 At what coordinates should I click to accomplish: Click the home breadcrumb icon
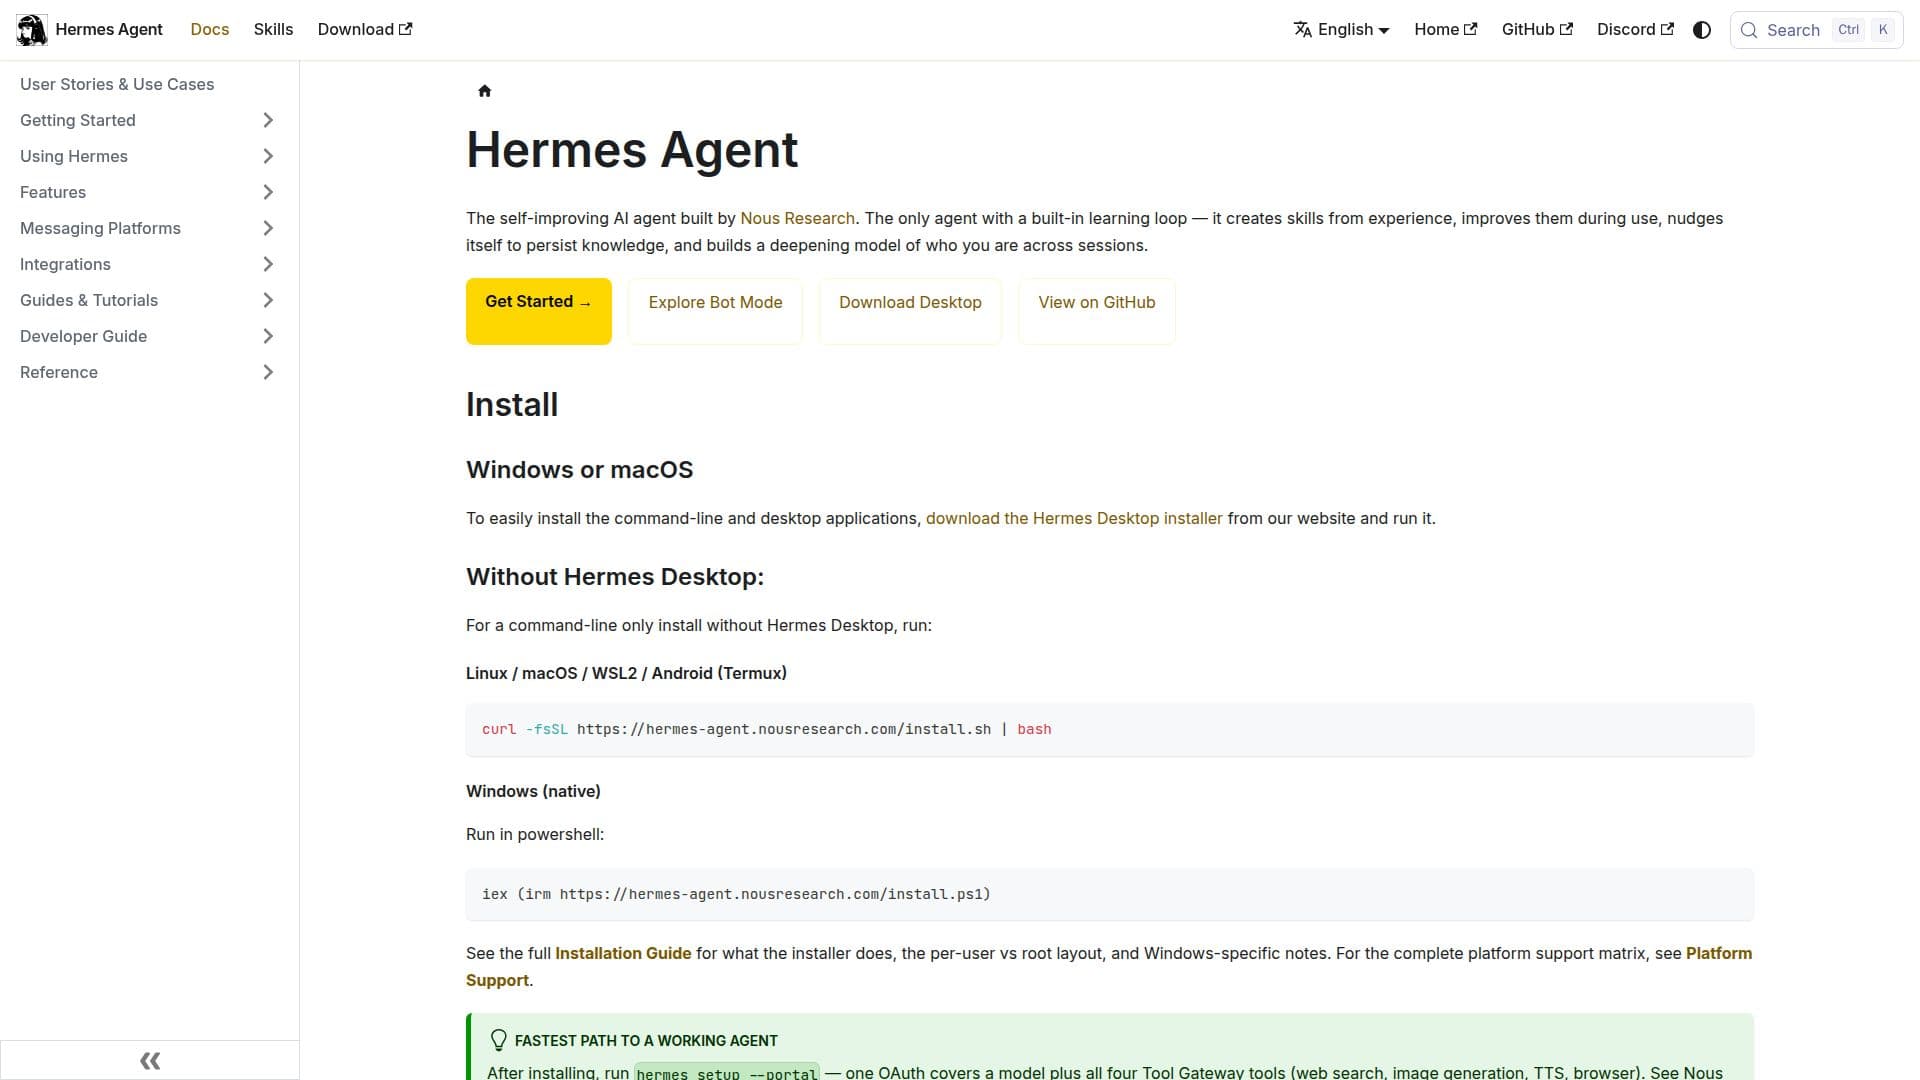point(485,91)
